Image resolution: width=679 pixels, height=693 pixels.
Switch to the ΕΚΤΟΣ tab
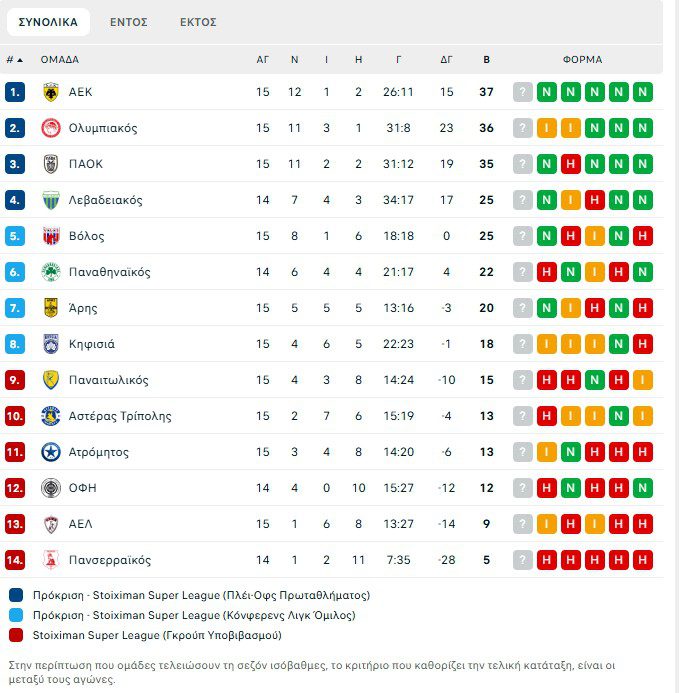tap(198, 22)
